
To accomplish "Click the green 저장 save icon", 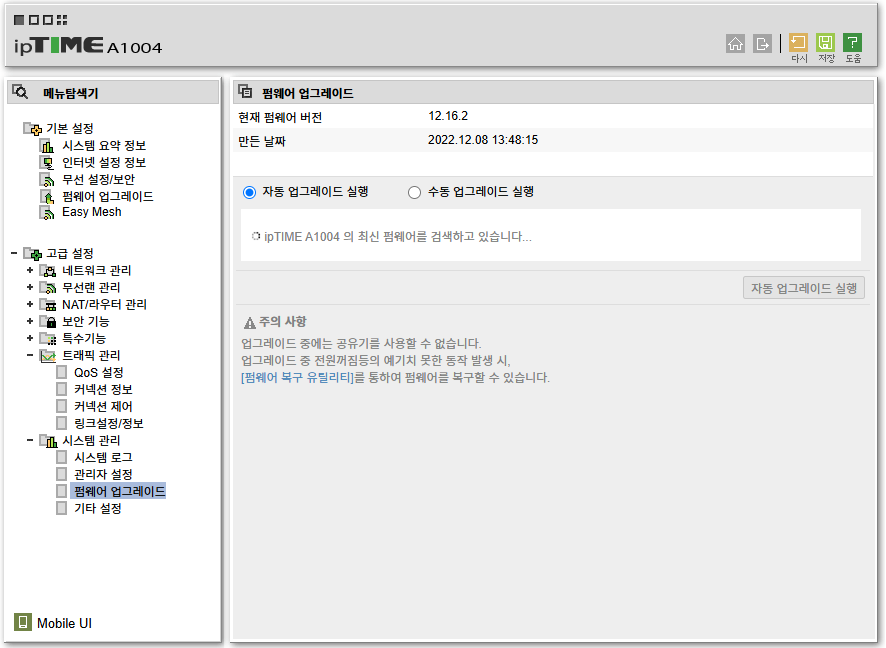I will point(826,43).
